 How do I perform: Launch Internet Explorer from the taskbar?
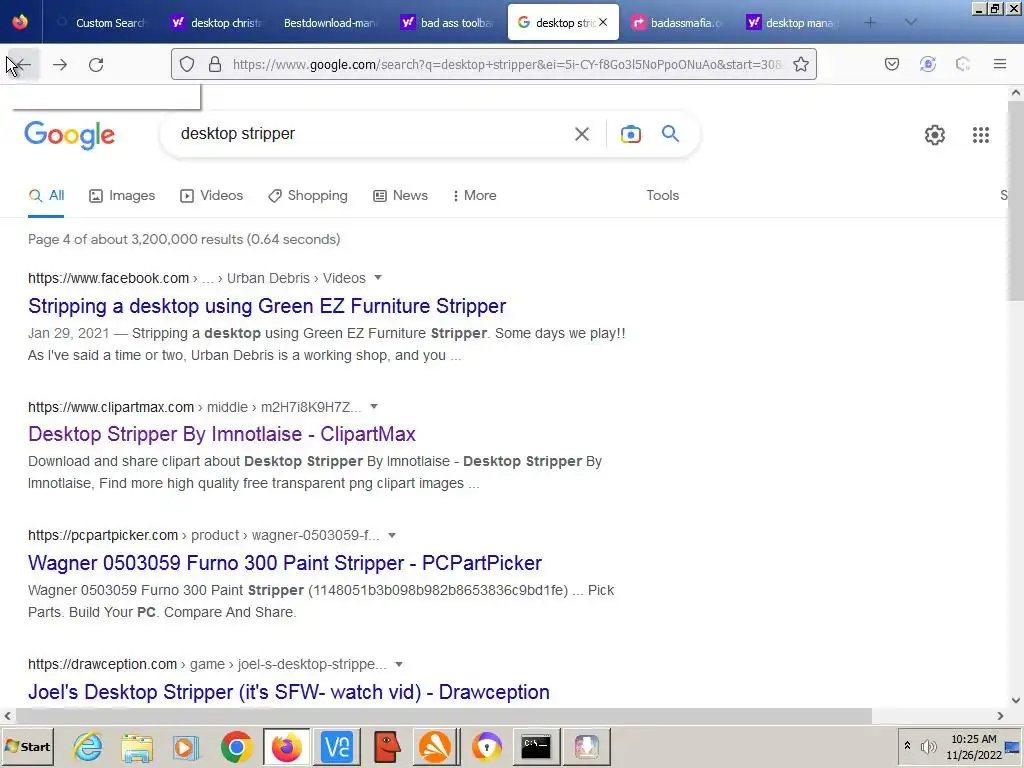pos(88,746)
